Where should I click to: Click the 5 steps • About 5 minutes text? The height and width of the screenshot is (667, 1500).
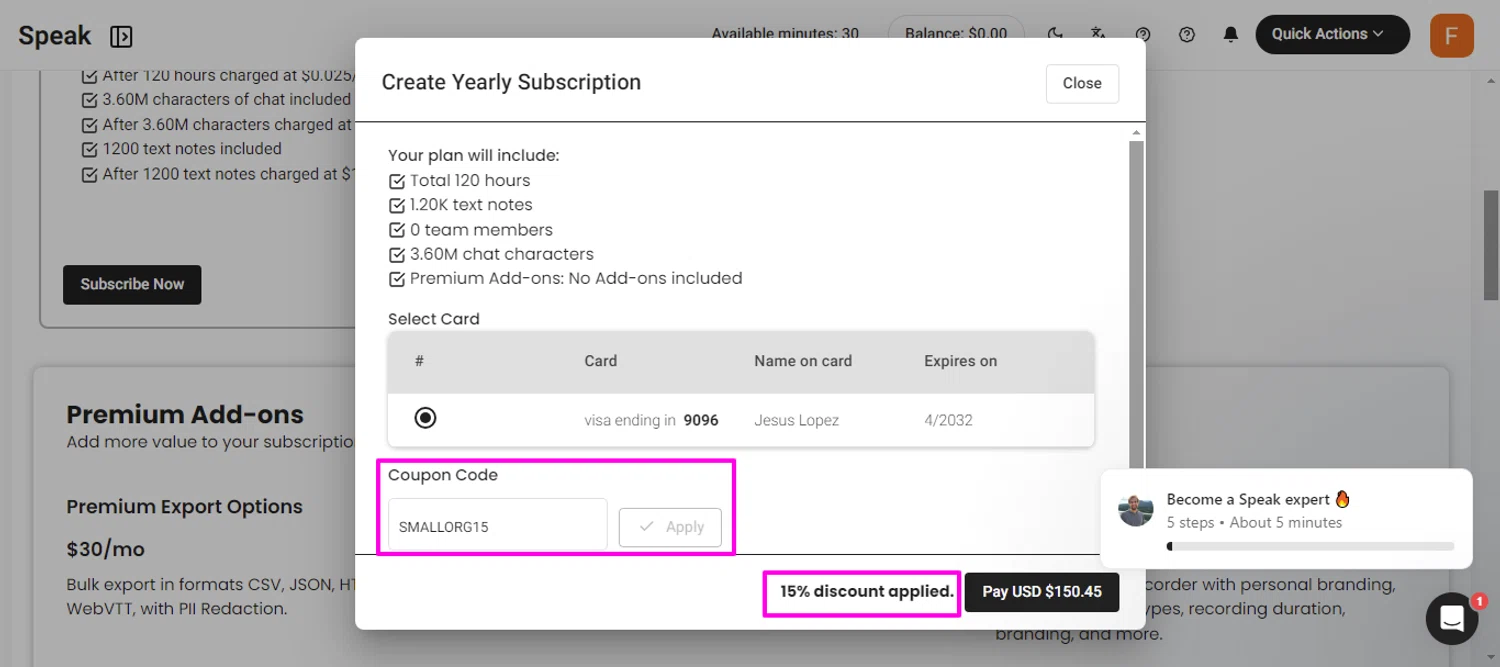(x=1254, y=522)
